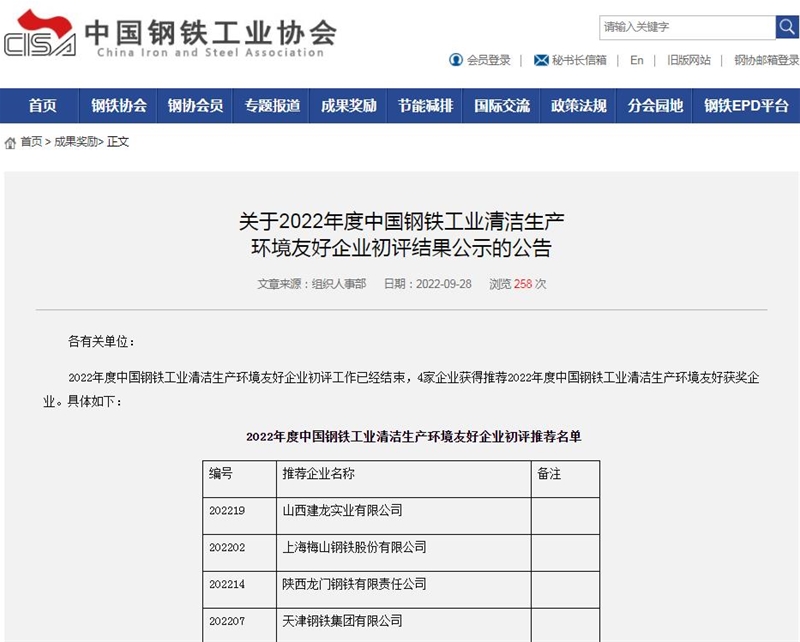
Task: Open 国际交流 menu item
Action: [x=502, y=106]
